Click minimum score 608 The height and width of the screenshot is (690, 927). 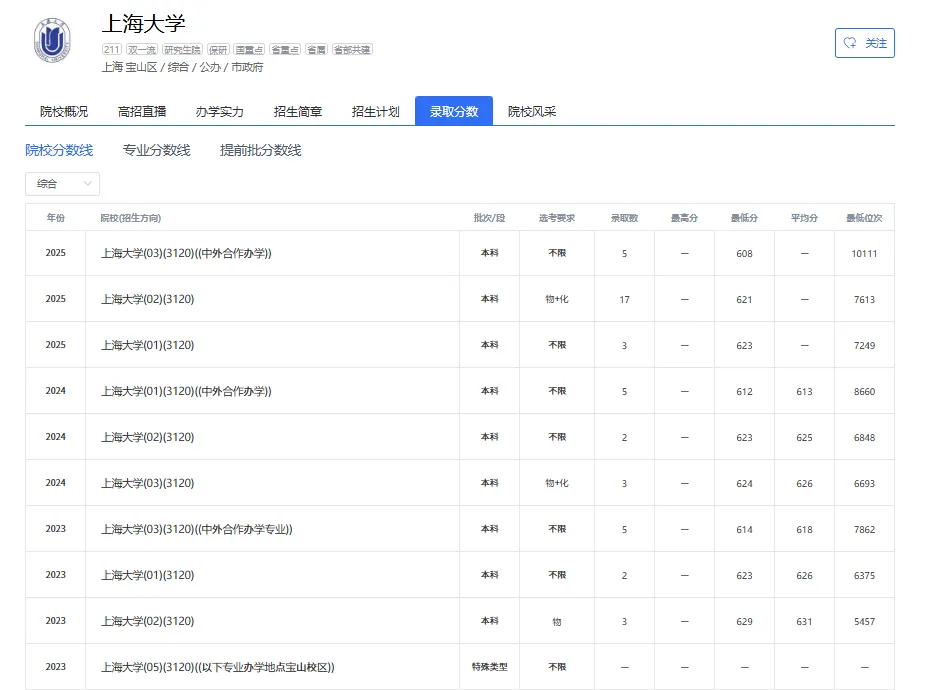(x=744, y=253)
